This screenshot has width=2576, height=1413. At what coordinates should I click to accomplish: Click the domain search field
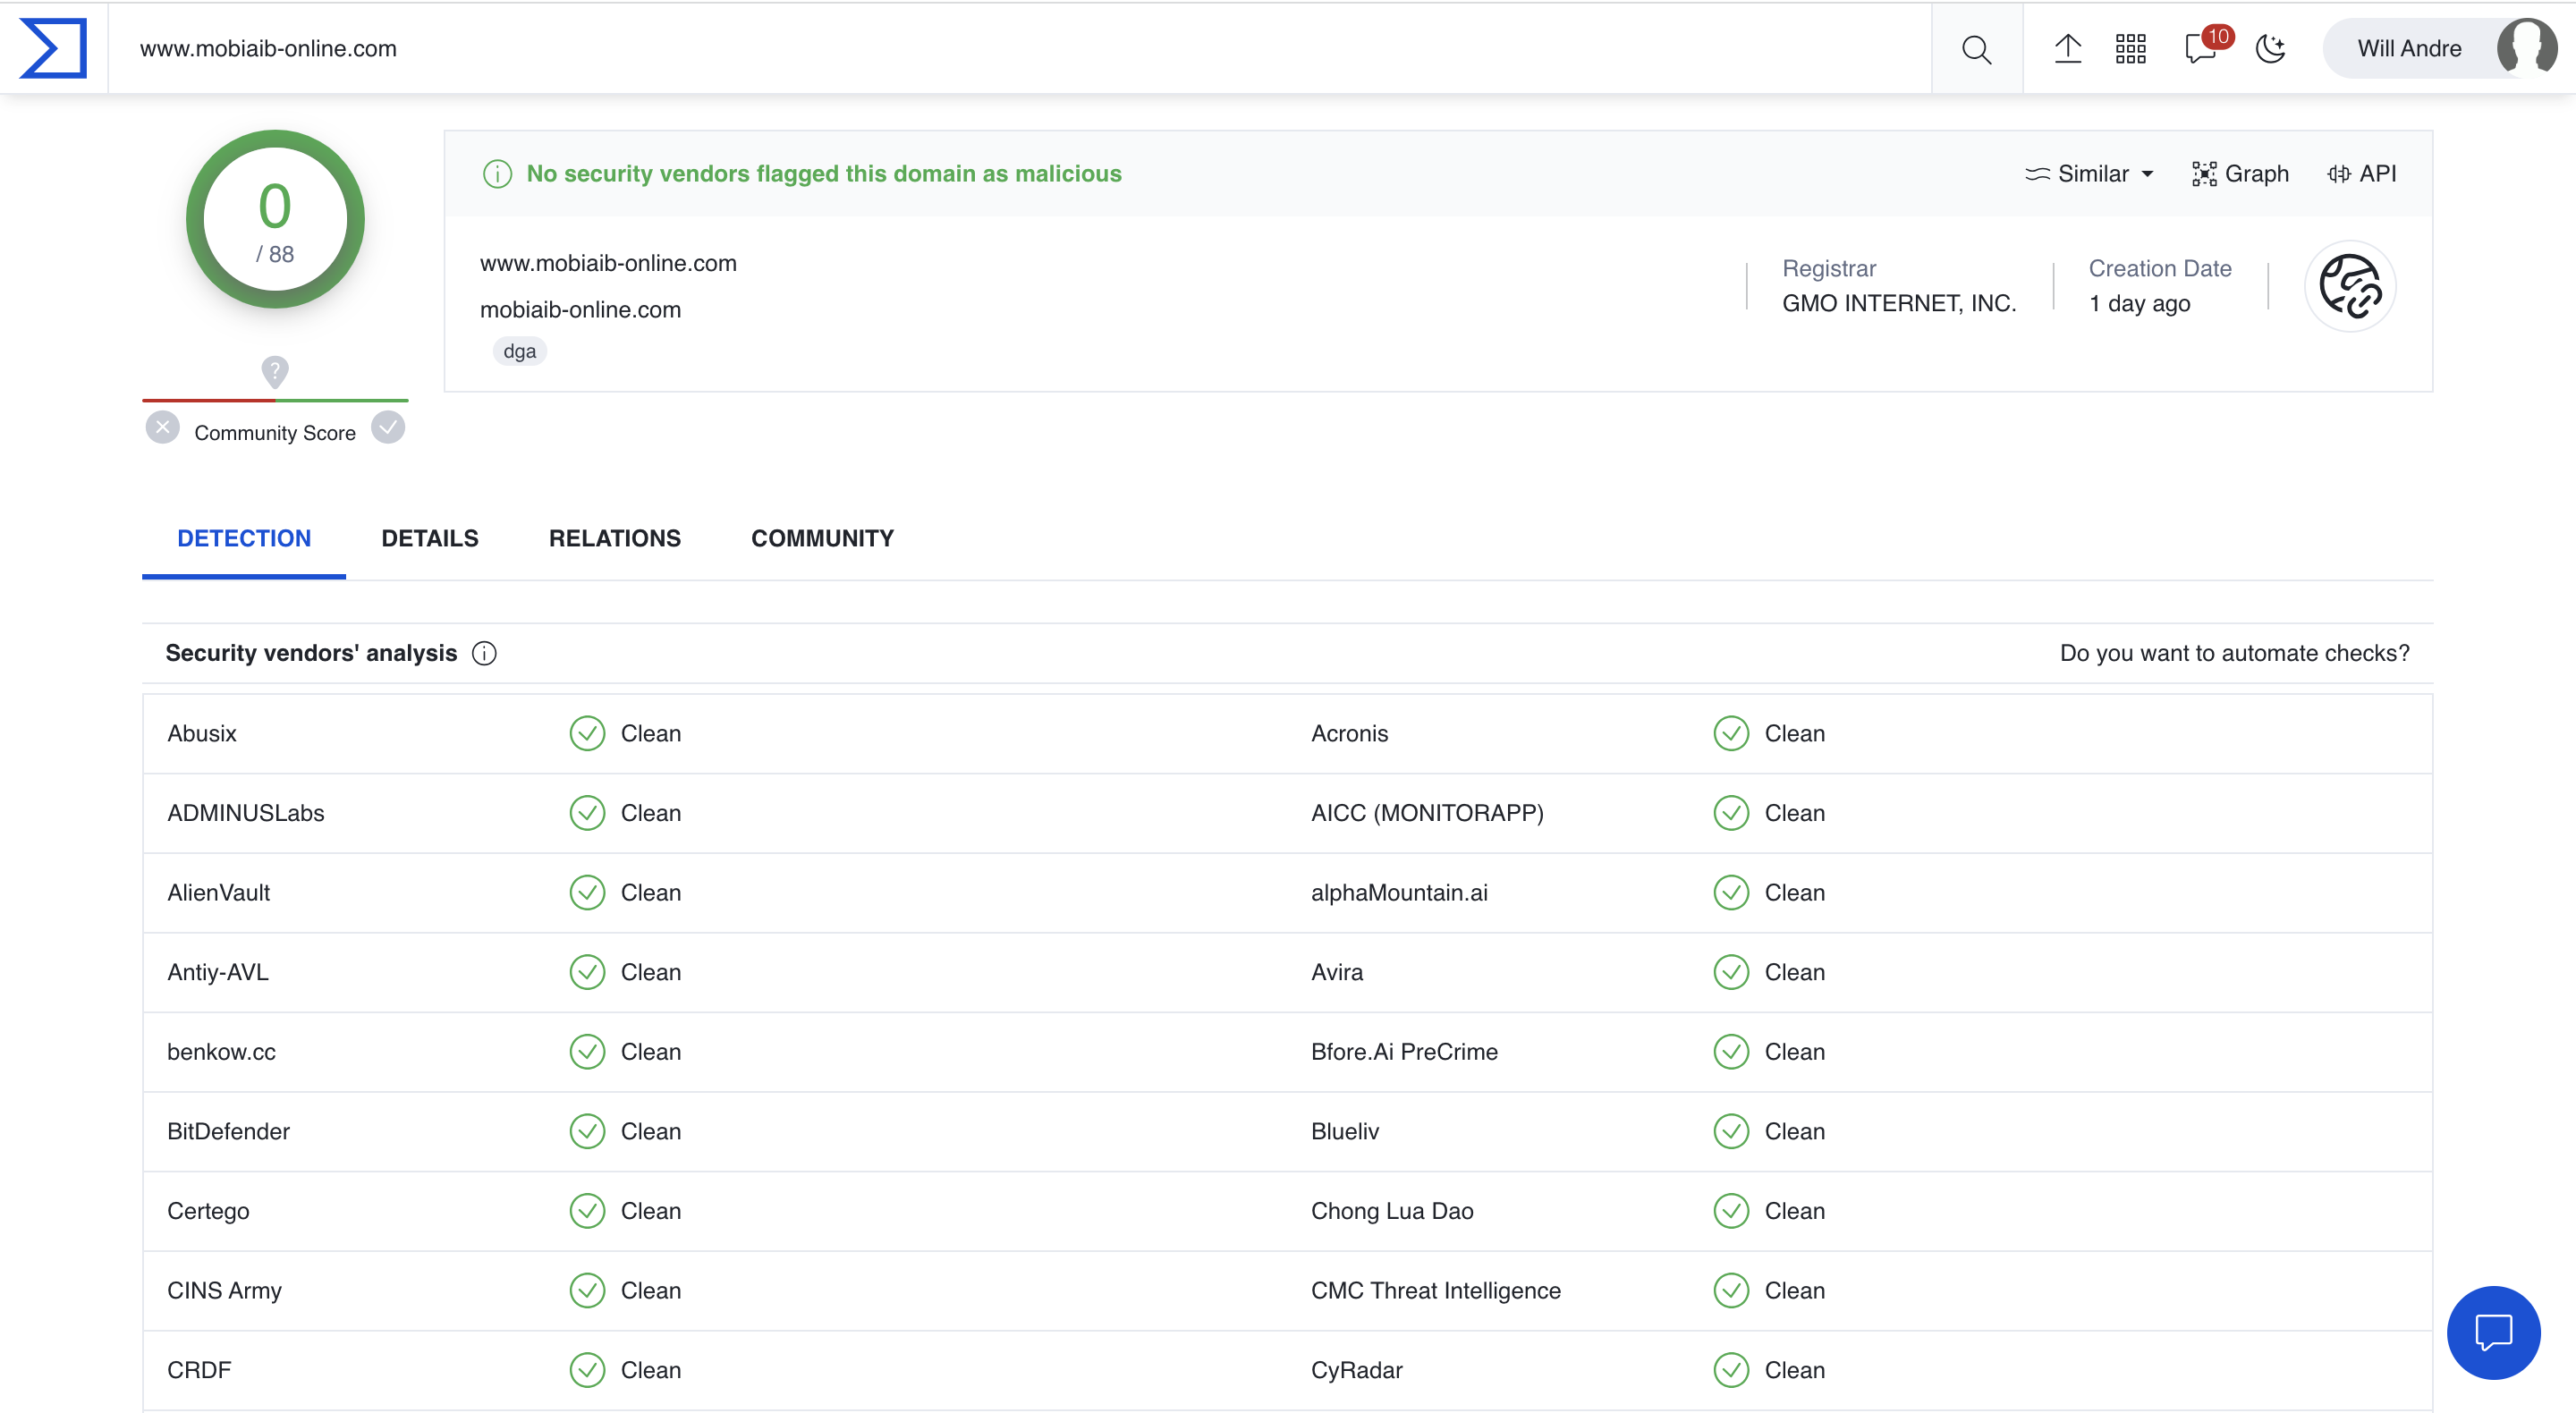point(1020,48)
